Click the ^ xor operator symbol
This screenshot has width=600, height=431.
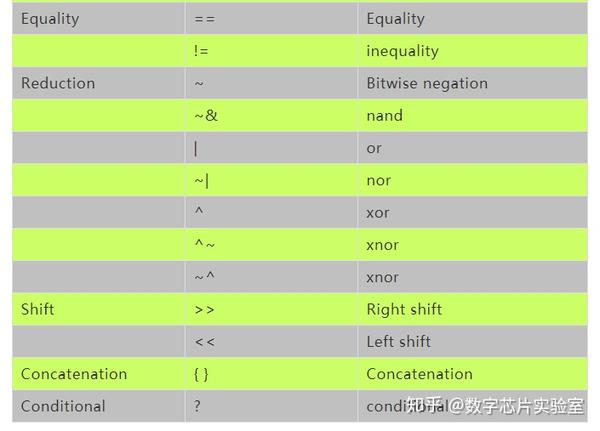(x=199, y=211)
